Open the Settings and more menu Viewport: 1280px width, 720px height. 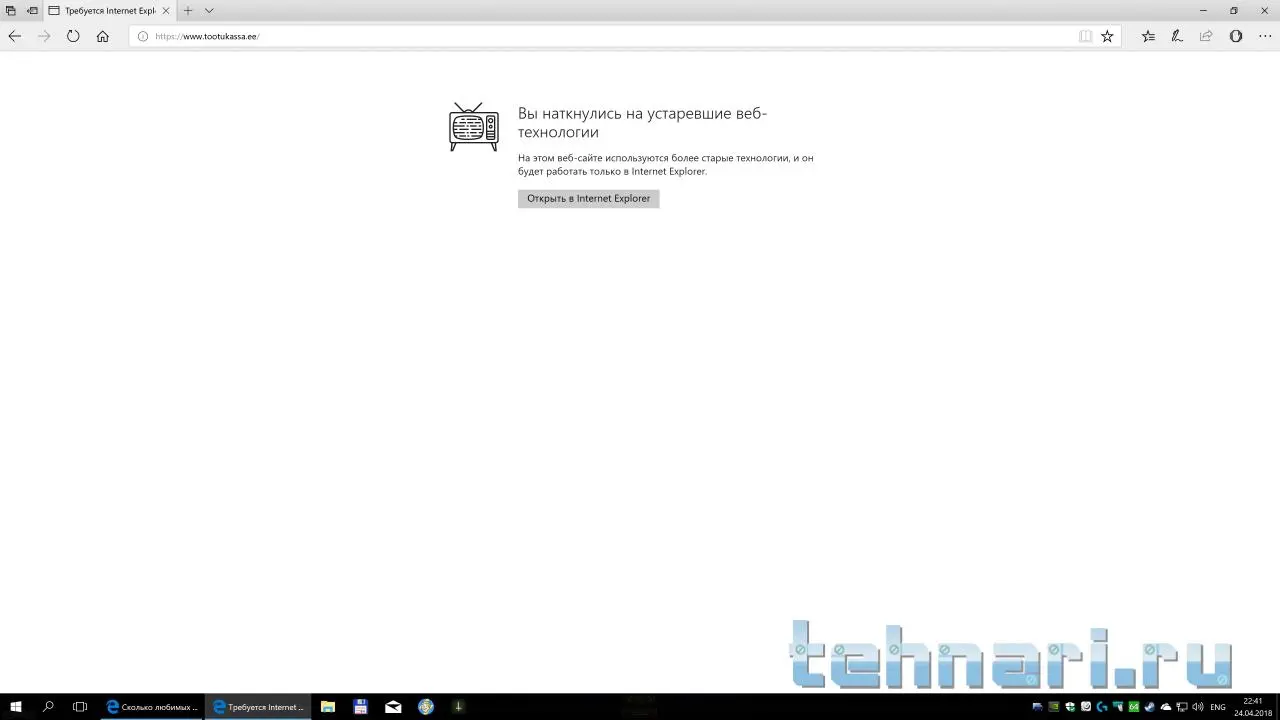tap(1265, 36)
